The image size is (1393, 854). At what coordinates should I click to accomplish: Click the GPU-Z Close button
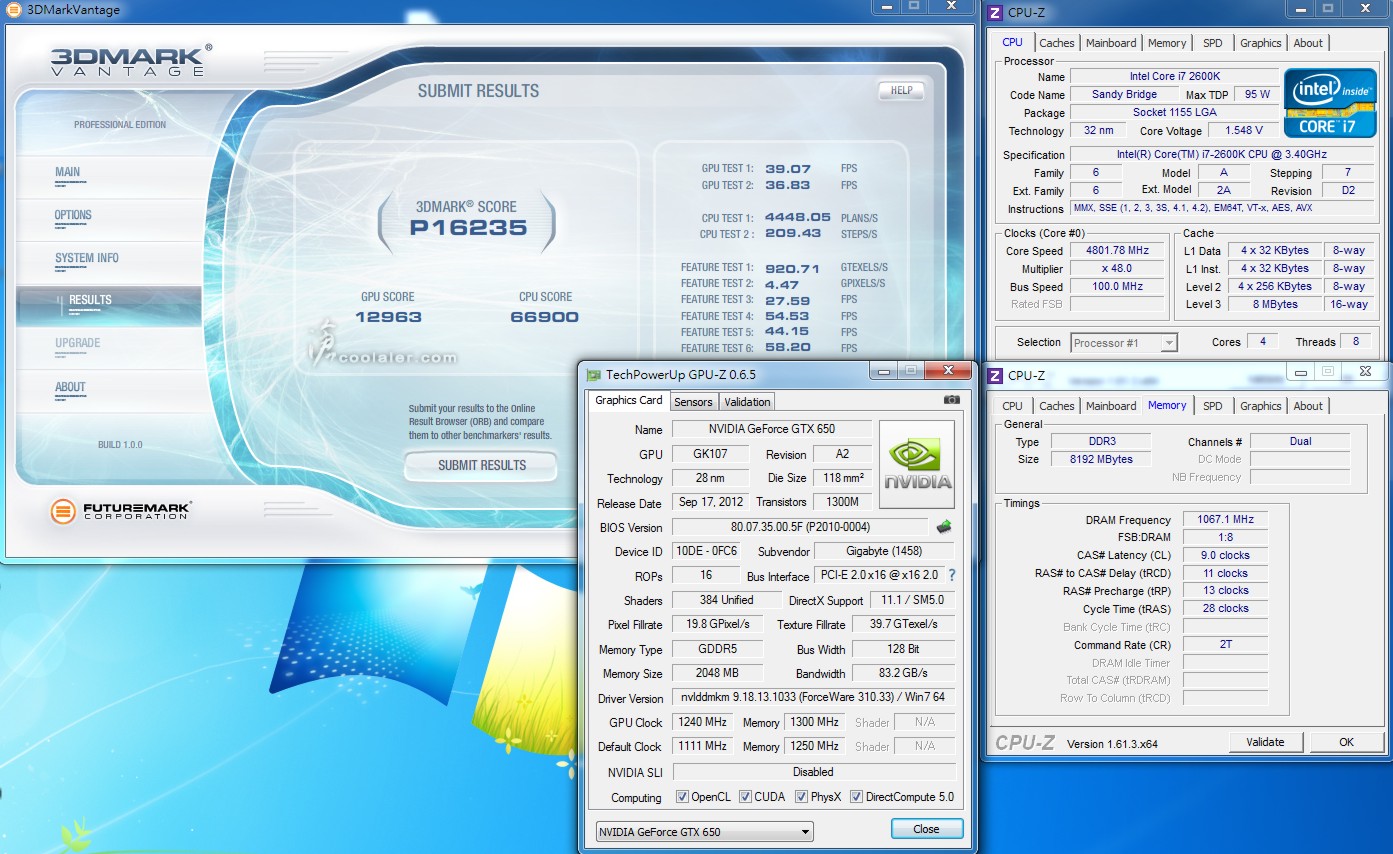(927, 829)
